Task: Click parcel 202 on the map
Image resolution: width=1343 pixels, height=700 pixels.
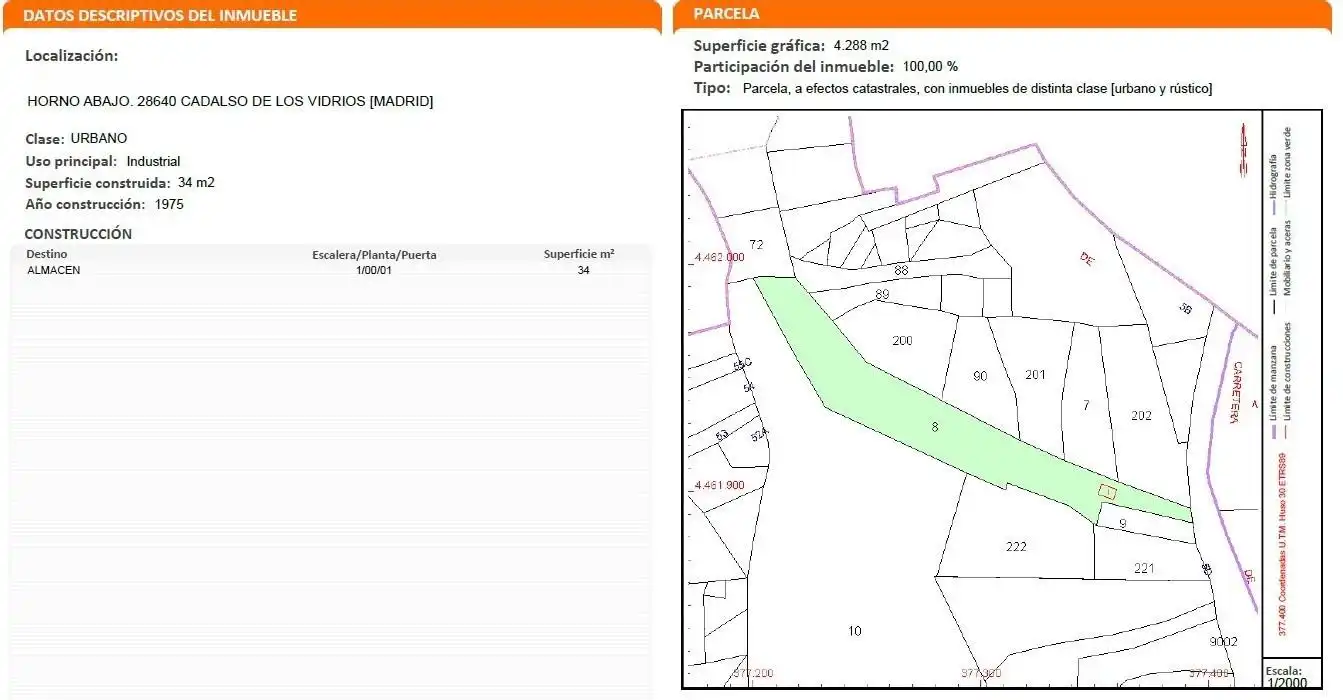Action: (1141, 416)
